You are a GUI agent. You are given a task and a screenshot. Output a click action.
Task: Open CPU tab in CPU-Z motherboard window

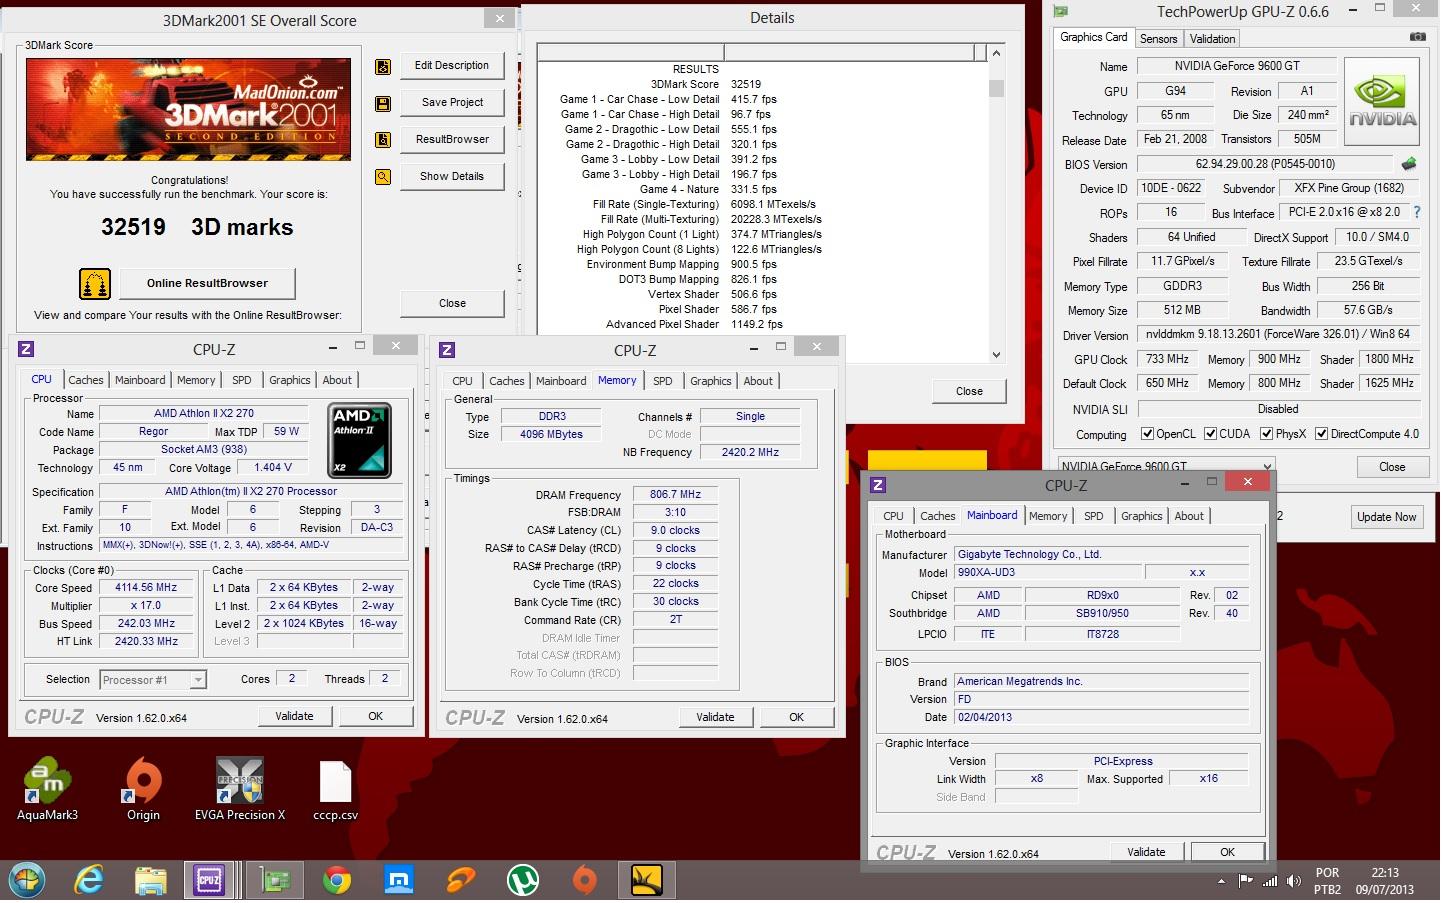tap(893, 517)
